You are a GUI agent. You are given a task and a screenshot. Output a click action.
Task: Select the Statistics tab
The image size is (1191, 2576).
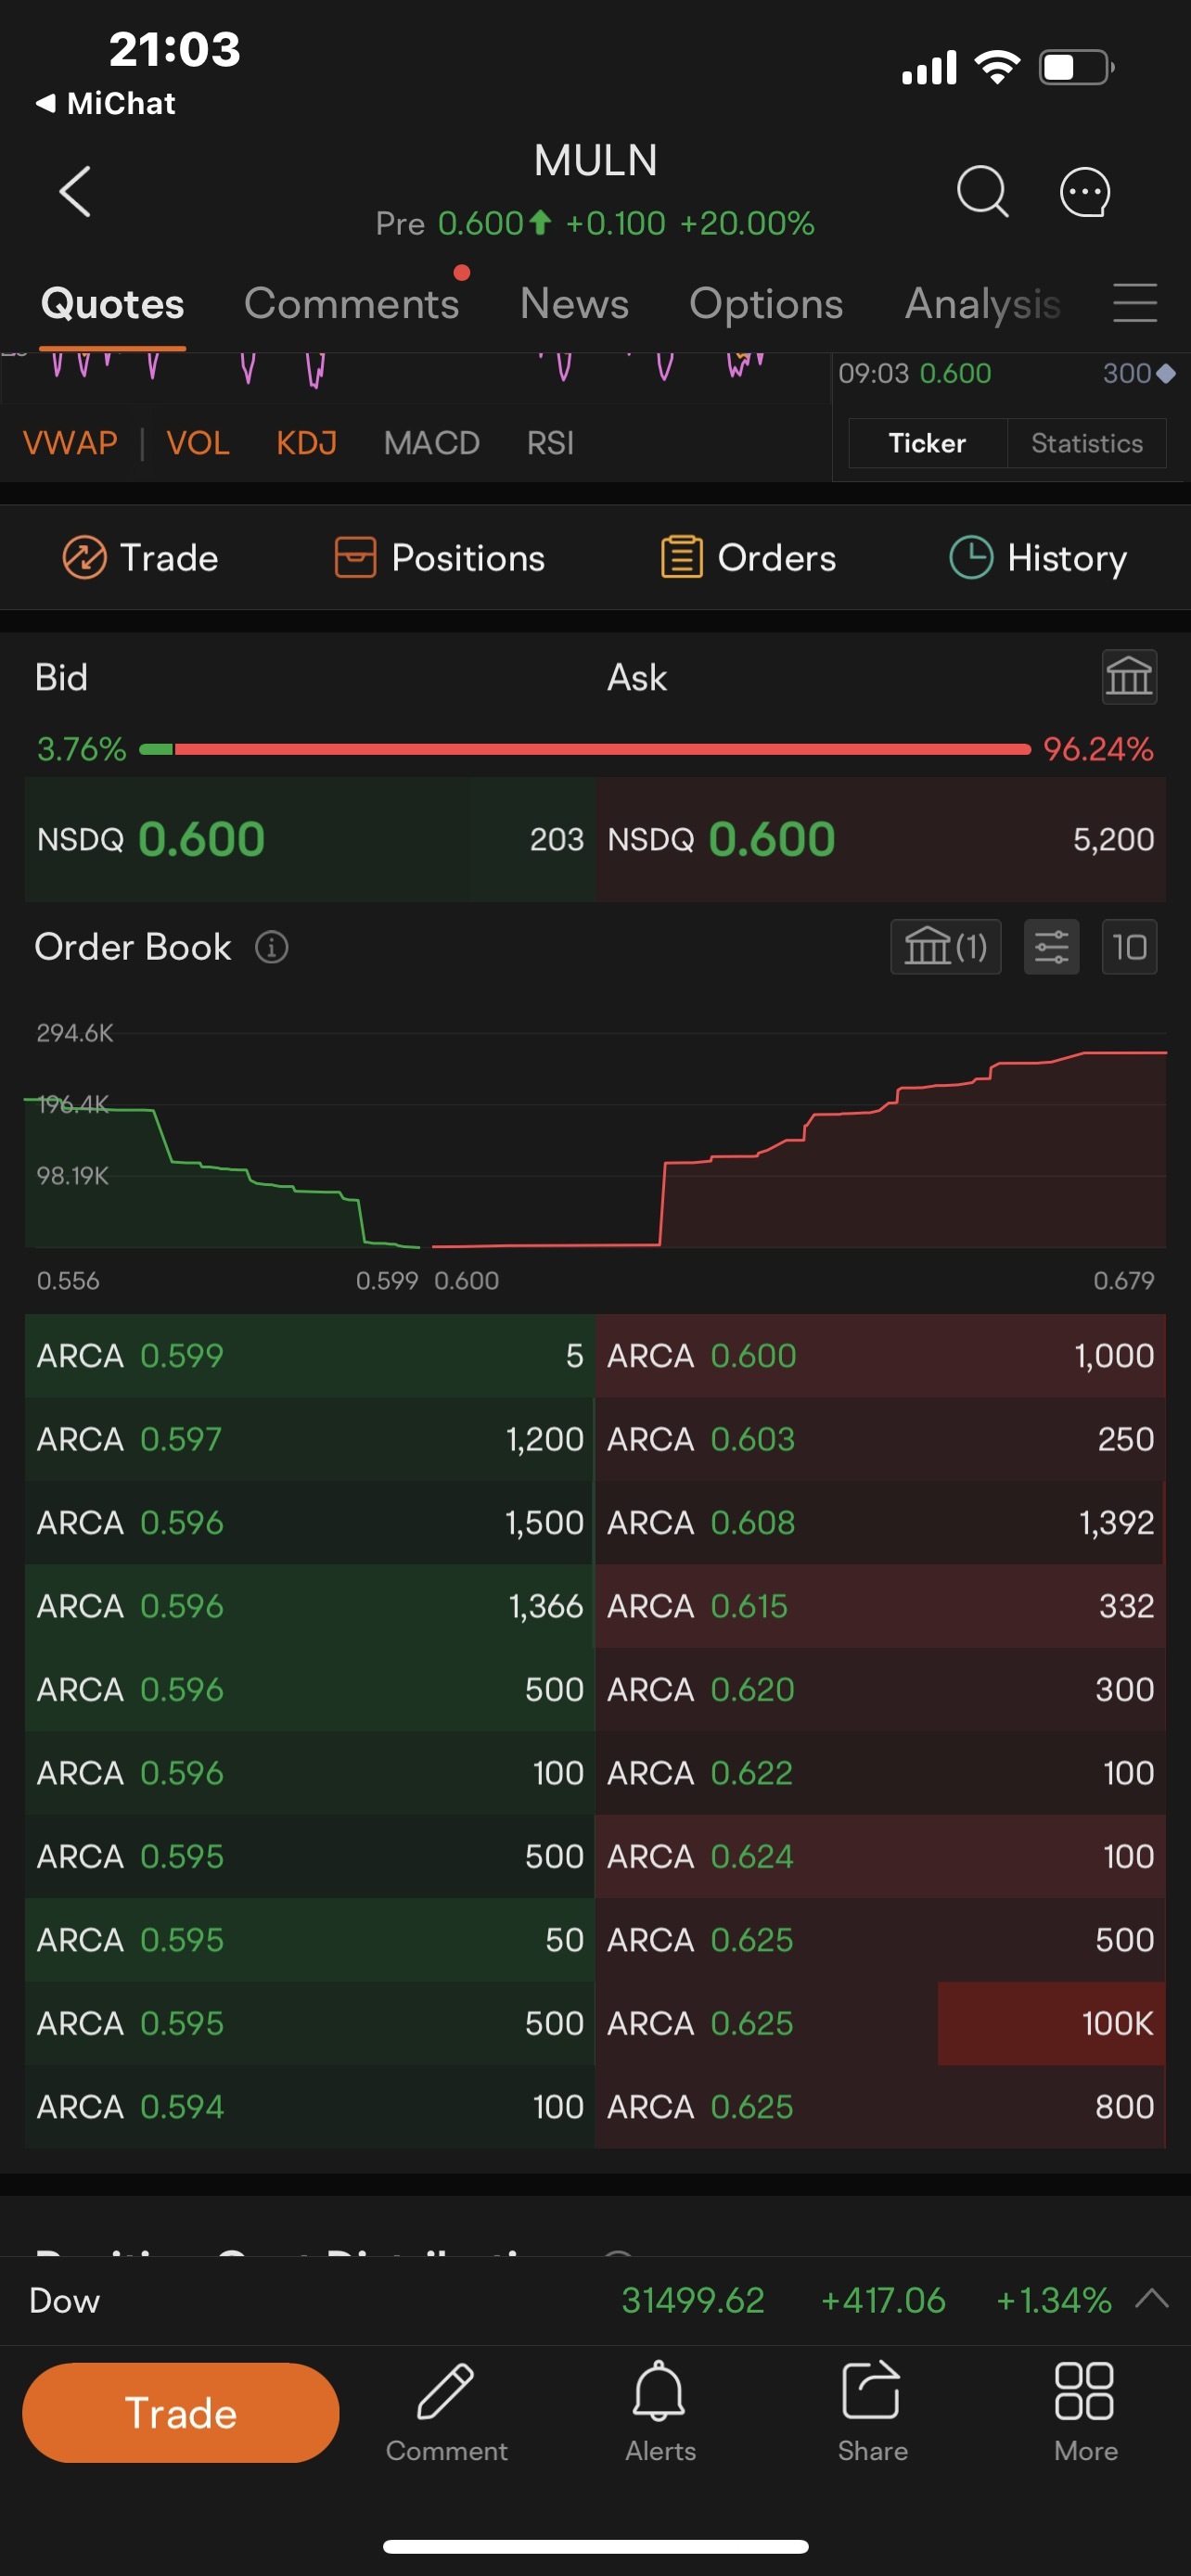pyautogui.click(x=1086, y=443)
